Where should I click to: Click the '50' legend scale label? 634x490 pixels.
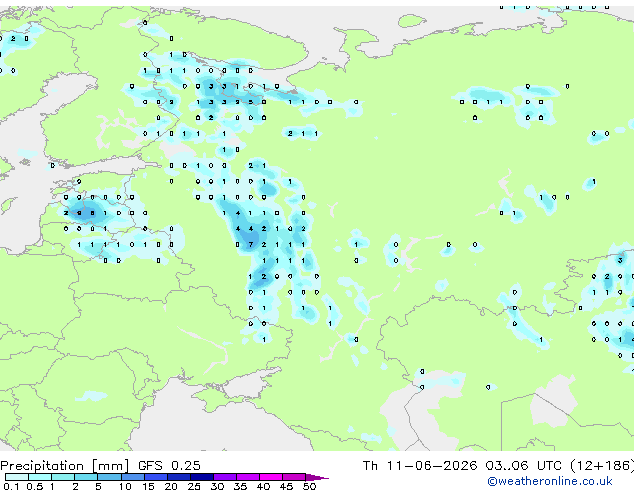pos(310,486)
